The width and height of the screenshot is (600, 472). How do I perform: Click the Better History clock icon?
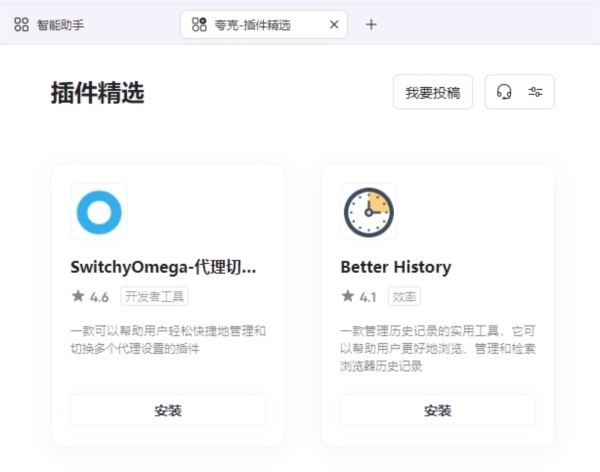[x=369, y=212]
